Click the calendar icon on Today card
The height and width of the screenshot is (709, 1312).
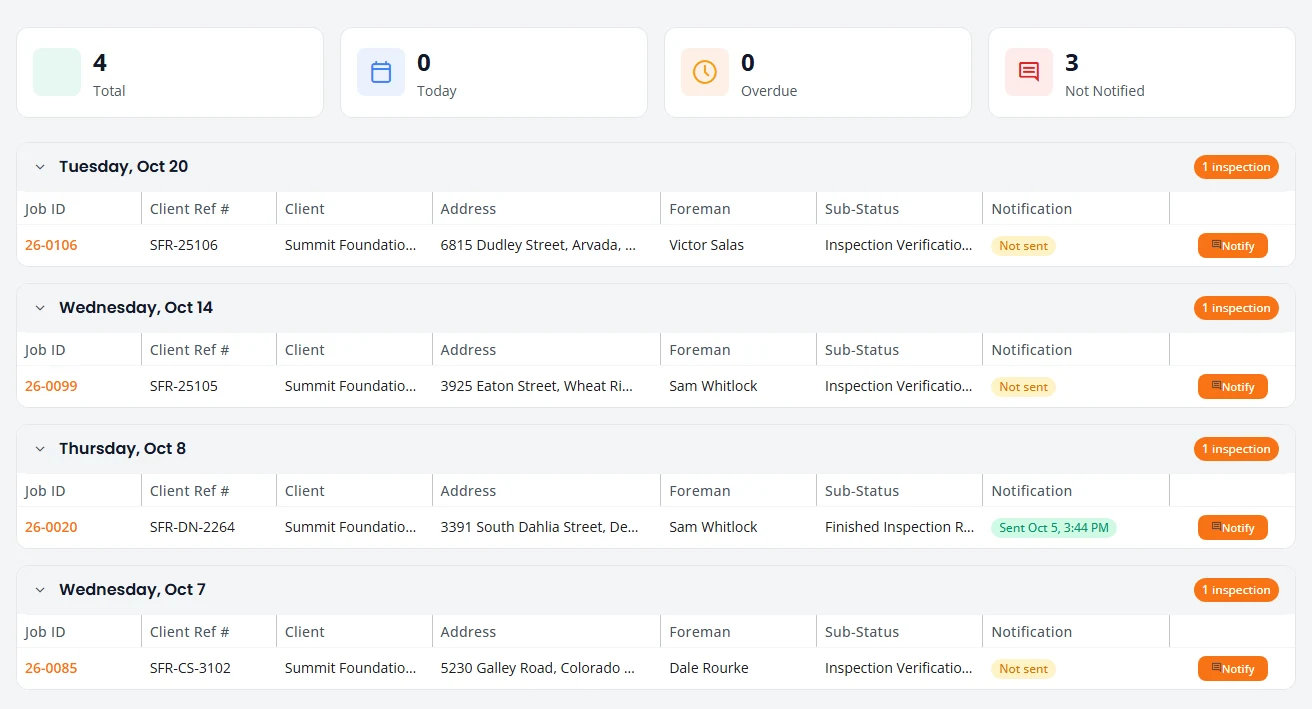[x=381, y=72]
